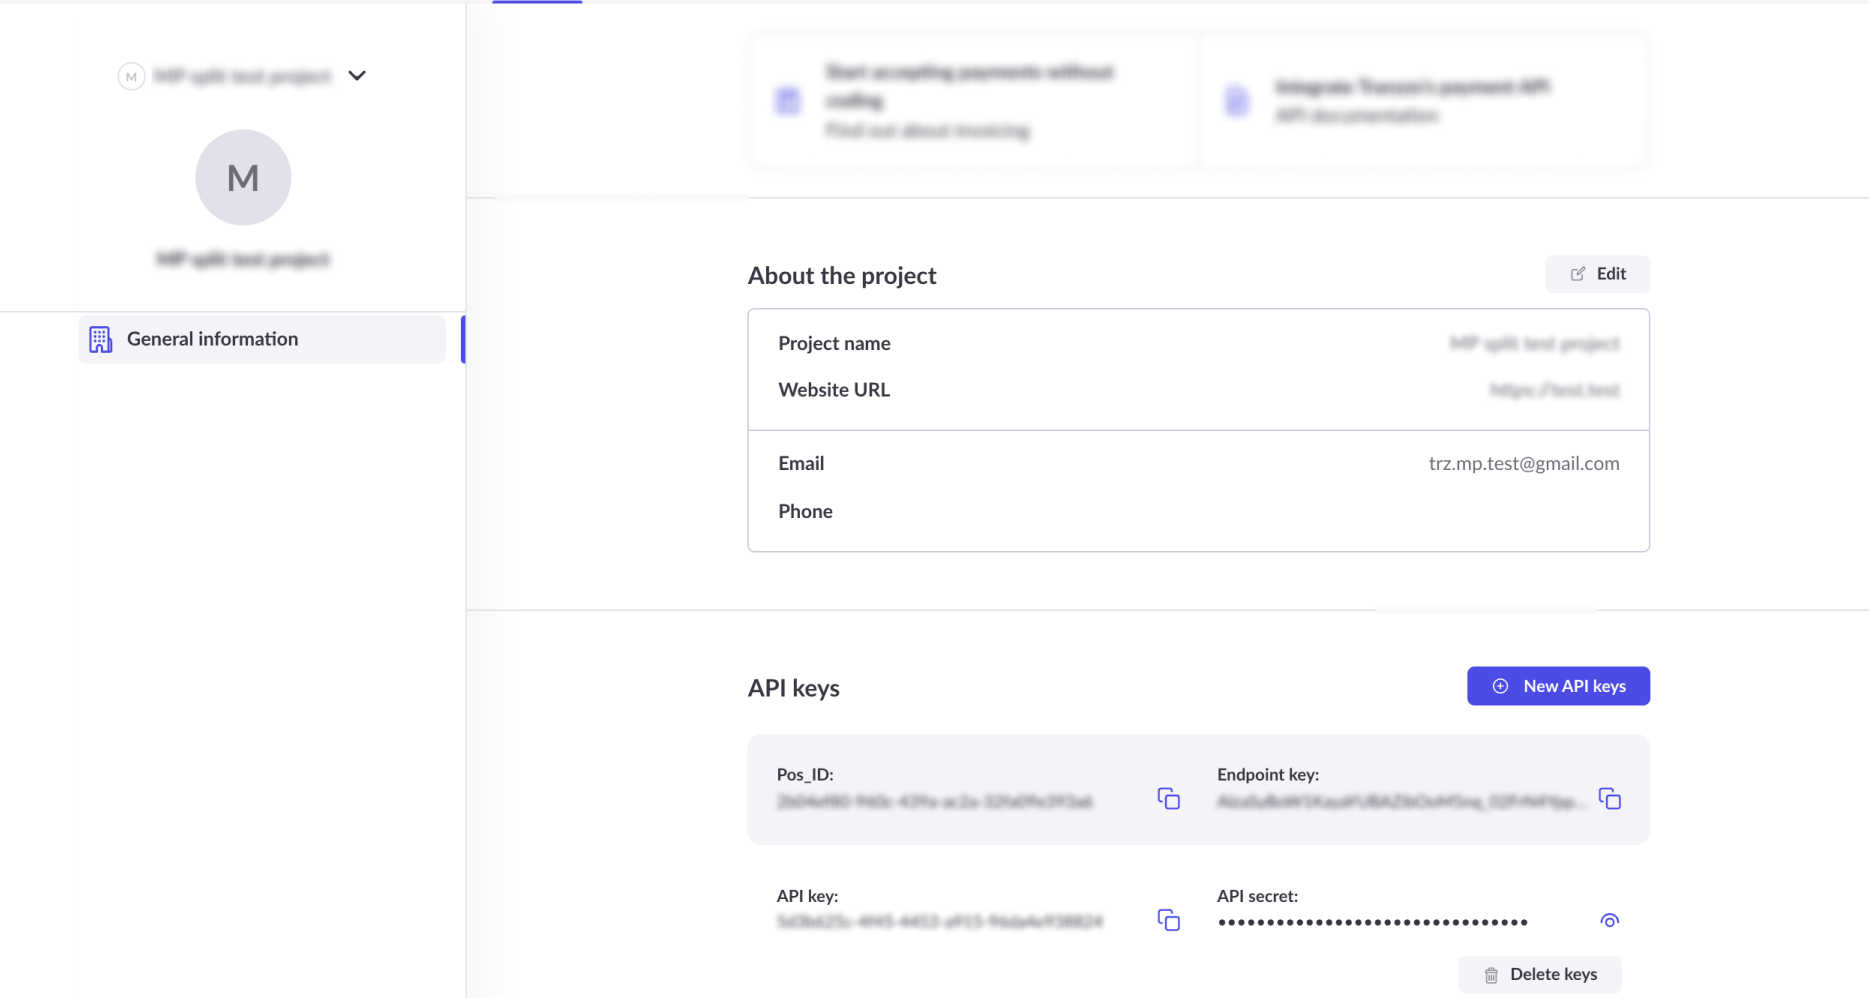Click the blurred Project name value
This screenshot has width=1870, height=999.
(x=1534, y=344)
